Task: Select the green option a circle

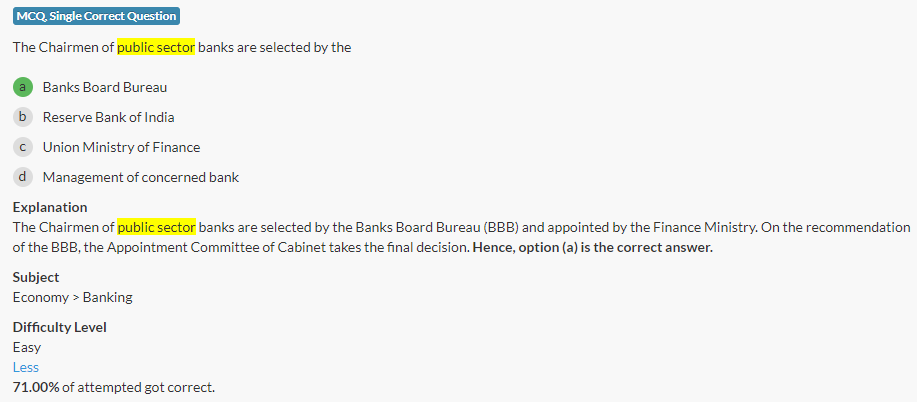Action: [23, 87]
